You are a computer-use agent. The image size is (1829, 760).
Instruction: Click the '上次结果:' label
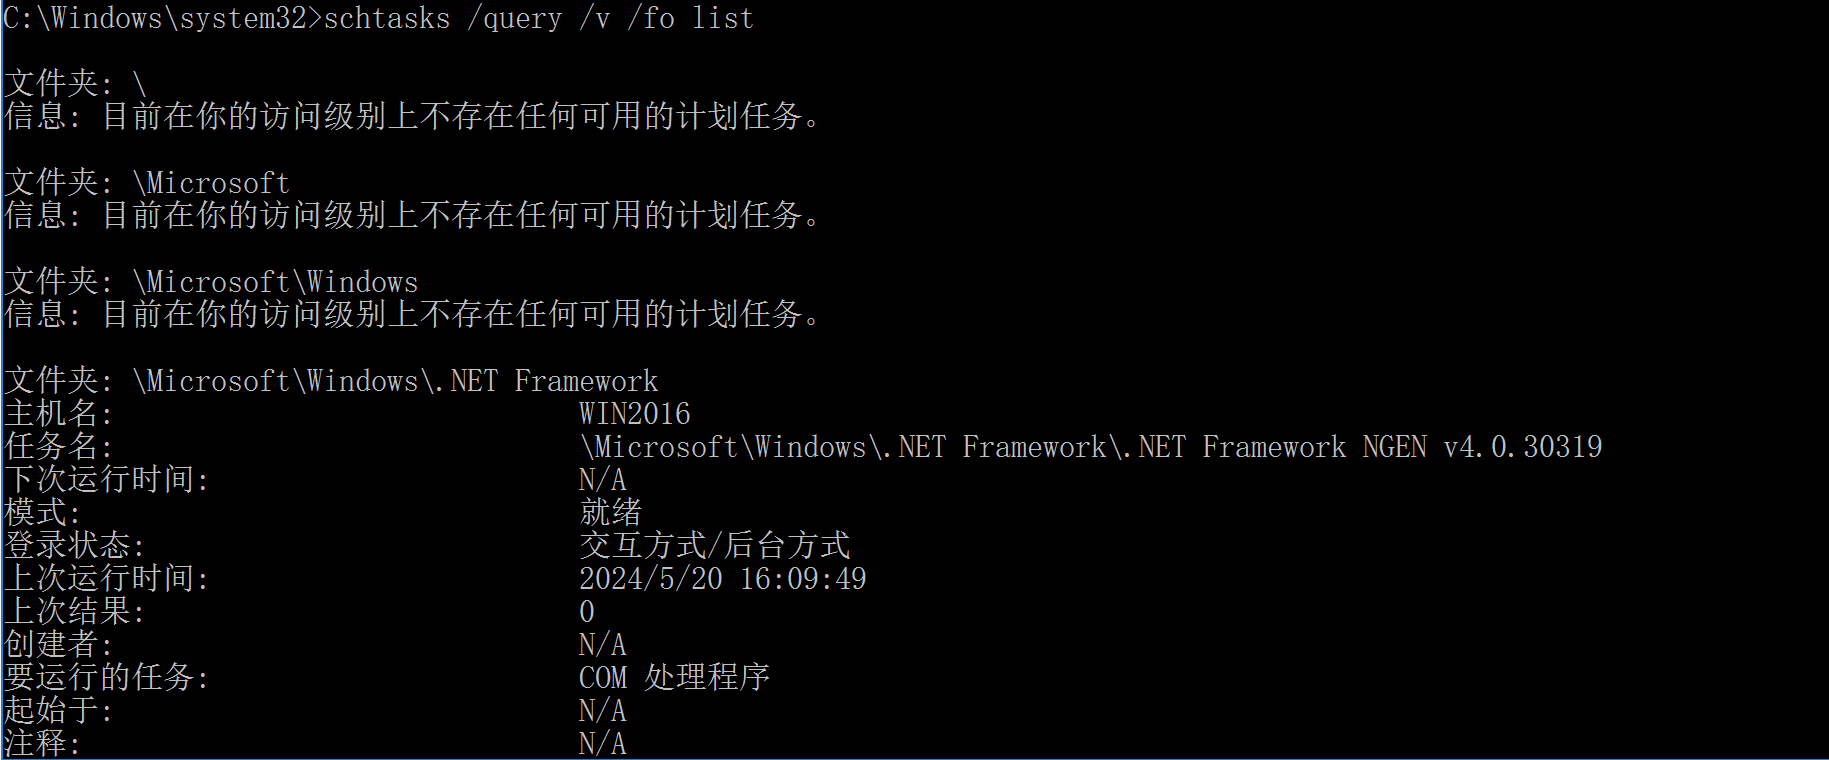click(x=74, y=612)
